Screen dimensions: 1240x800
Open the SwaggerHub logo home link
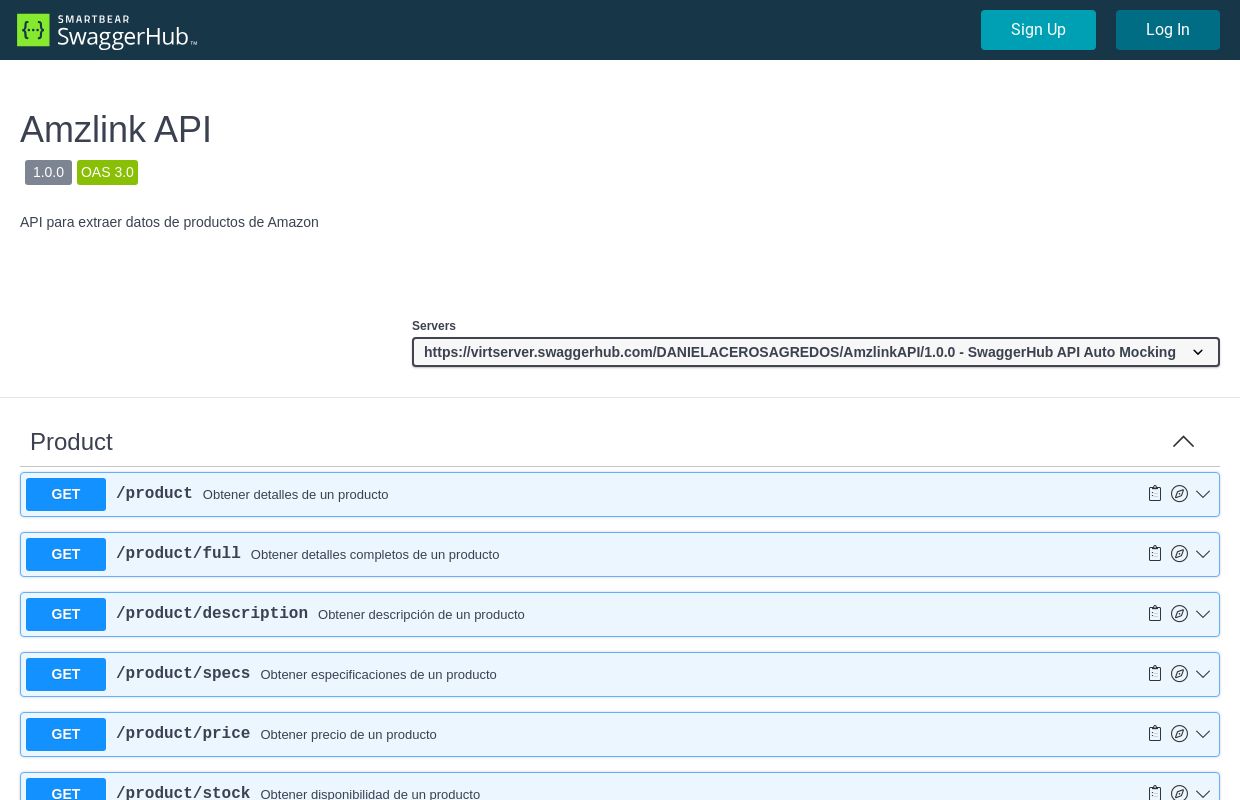pos(107,30)
